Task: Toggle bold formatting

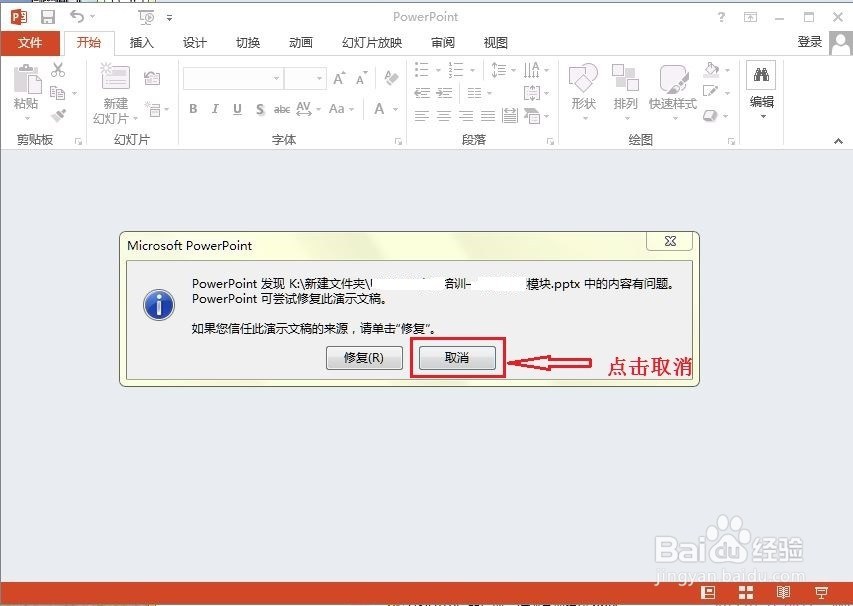Action: pos(193,108)
